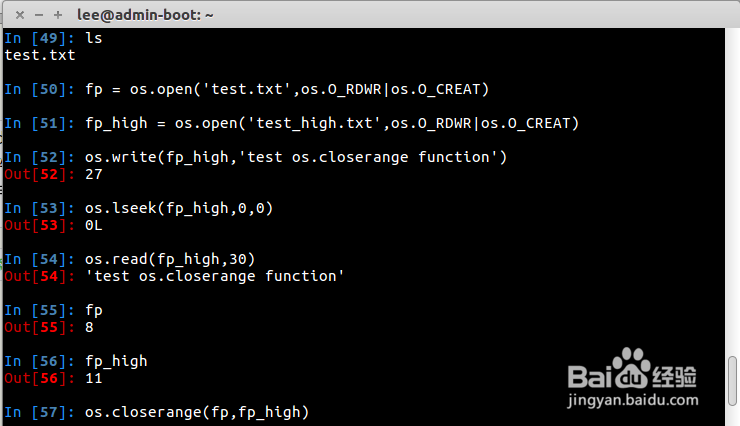Minimize the terminal window

tap(38, 15)
